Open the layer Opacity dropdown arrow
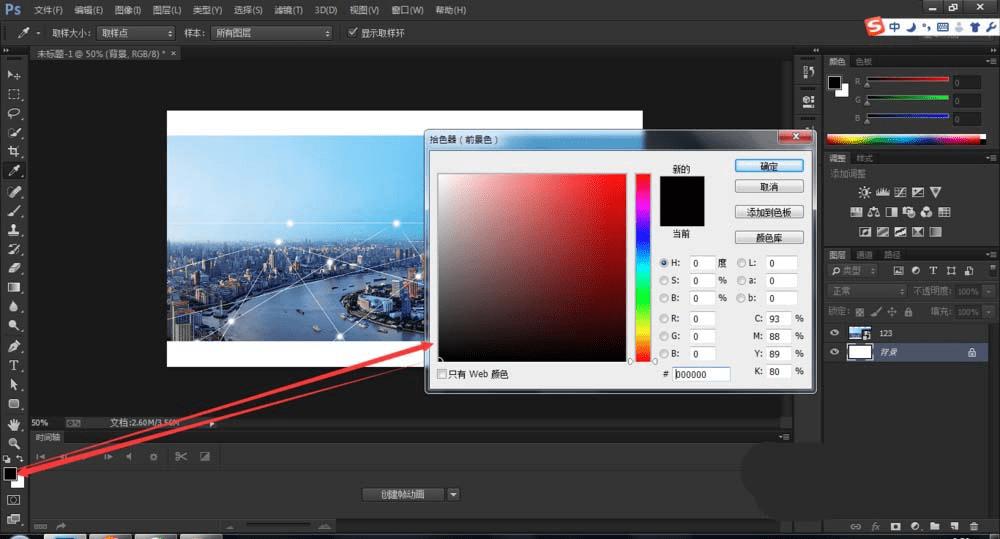Viewport: 1000px width, 539px height. pos(988,291)
